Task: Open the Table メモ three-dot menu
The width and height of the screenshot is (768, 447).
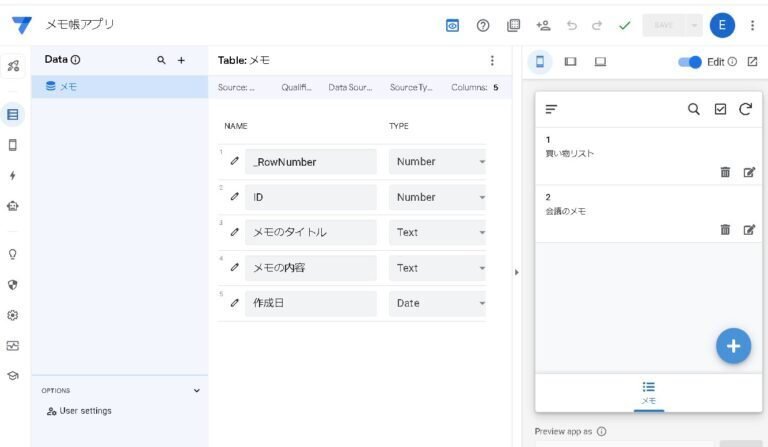Action: pyautogui.click(x=492, y=60)
